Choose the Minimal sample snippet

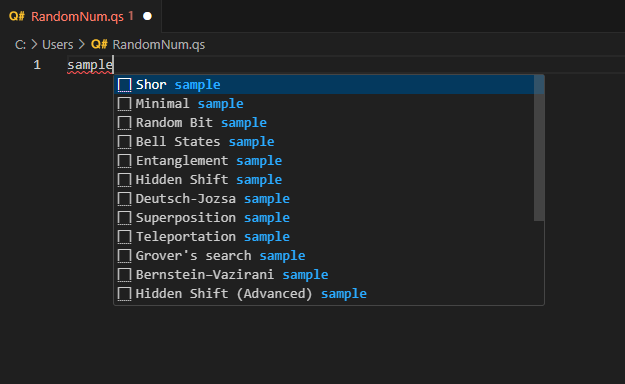[324, 104]
